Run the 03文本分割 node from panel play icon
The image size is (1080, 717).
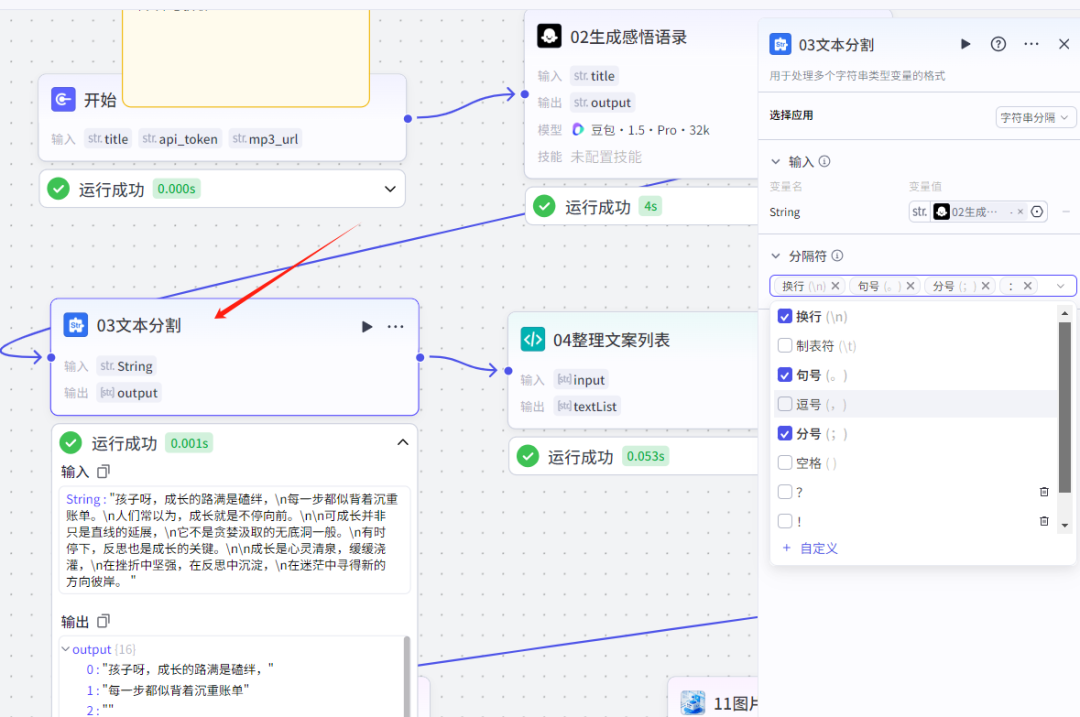964,44
